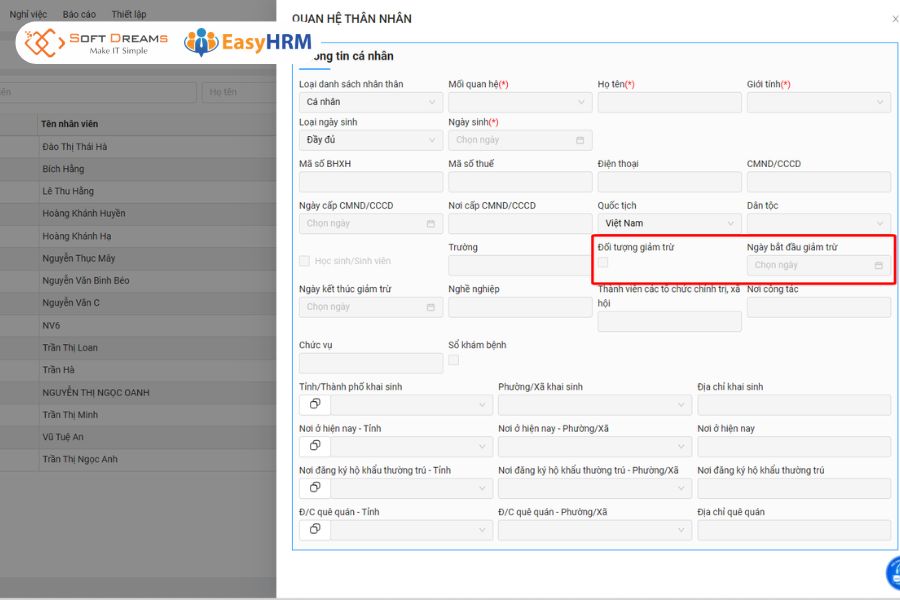Open the Thiết lập menu
Screen dimensions: 900x600
click(x=129, y=14)
